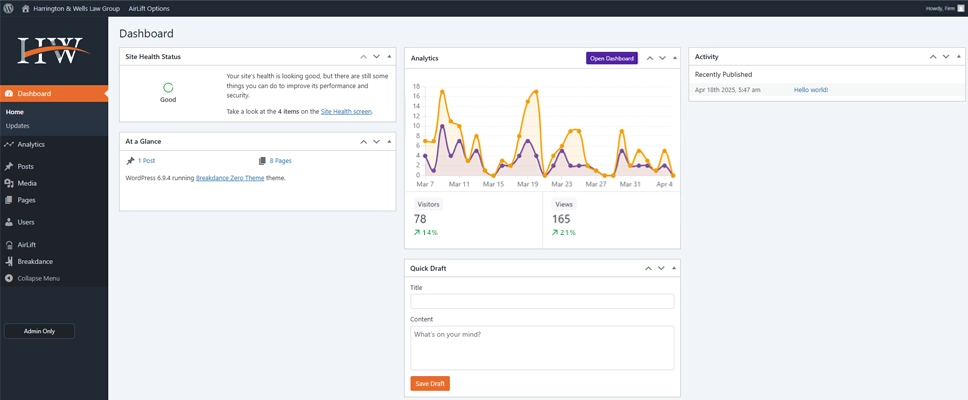Open the Breakdance Zero Theme link

pyautogui.click(x=230, y=178)
